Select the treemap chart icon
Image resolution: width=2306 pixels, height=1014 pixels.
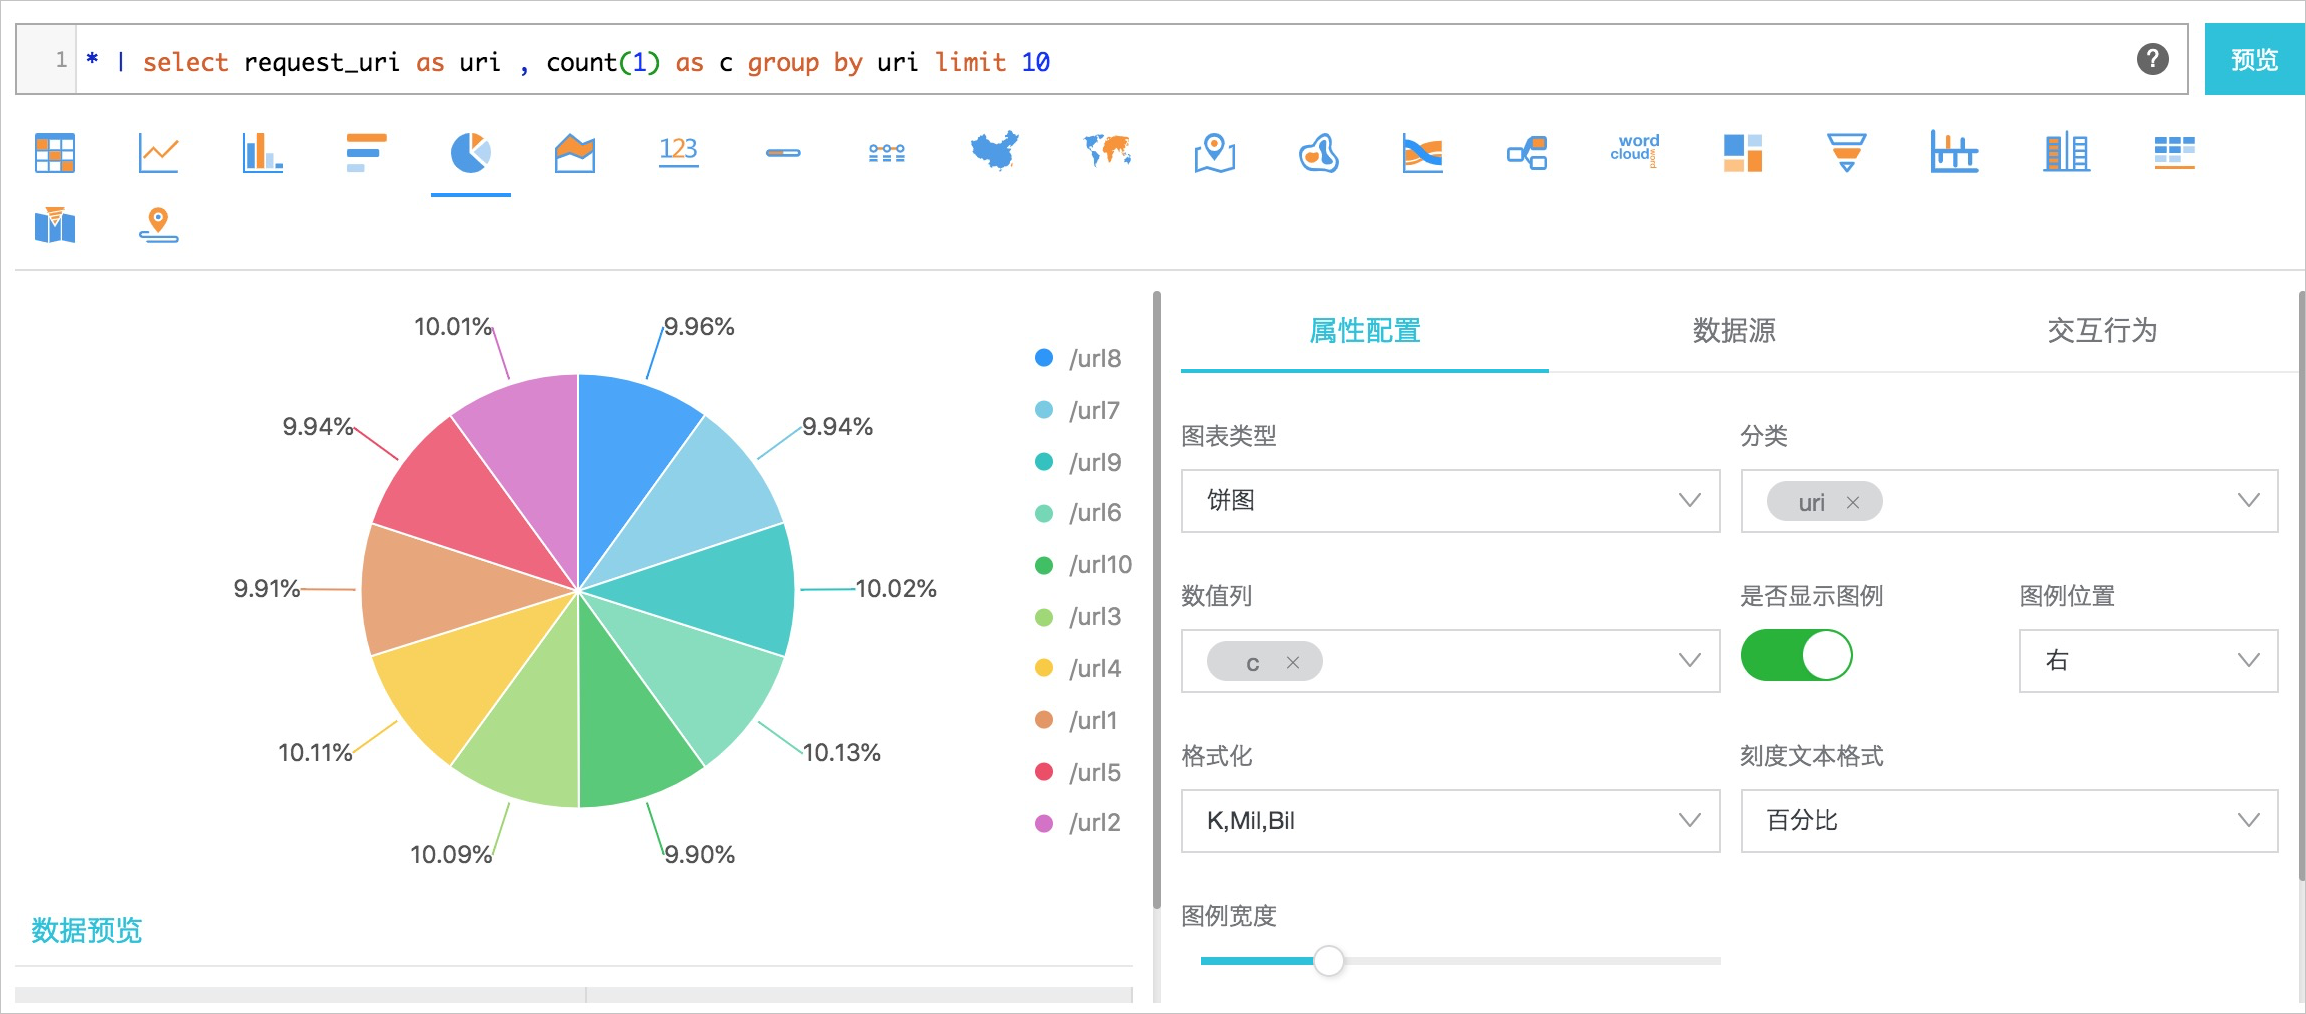coord(1743,153)
